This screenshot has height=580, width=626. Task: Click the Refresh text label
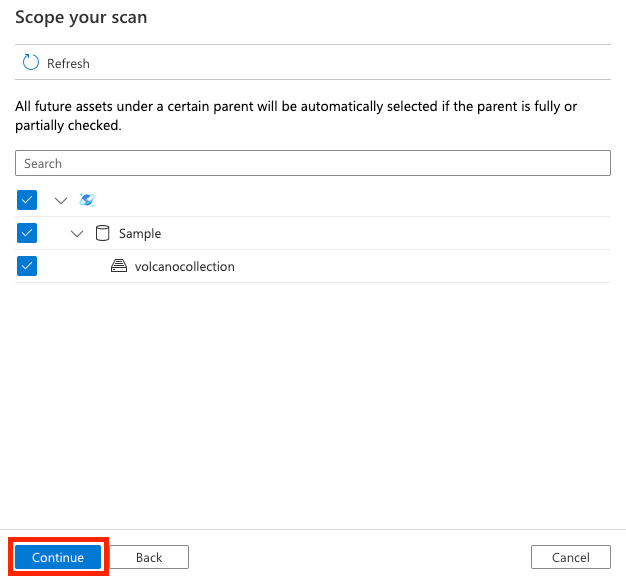[68, 63]
